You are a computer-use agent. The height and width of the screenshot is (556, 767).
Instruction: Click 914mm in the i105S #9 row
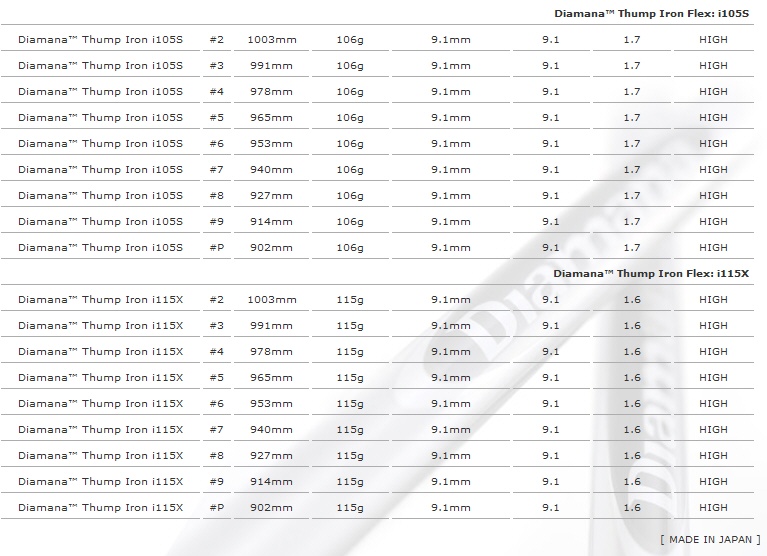(x=271, y=222)
